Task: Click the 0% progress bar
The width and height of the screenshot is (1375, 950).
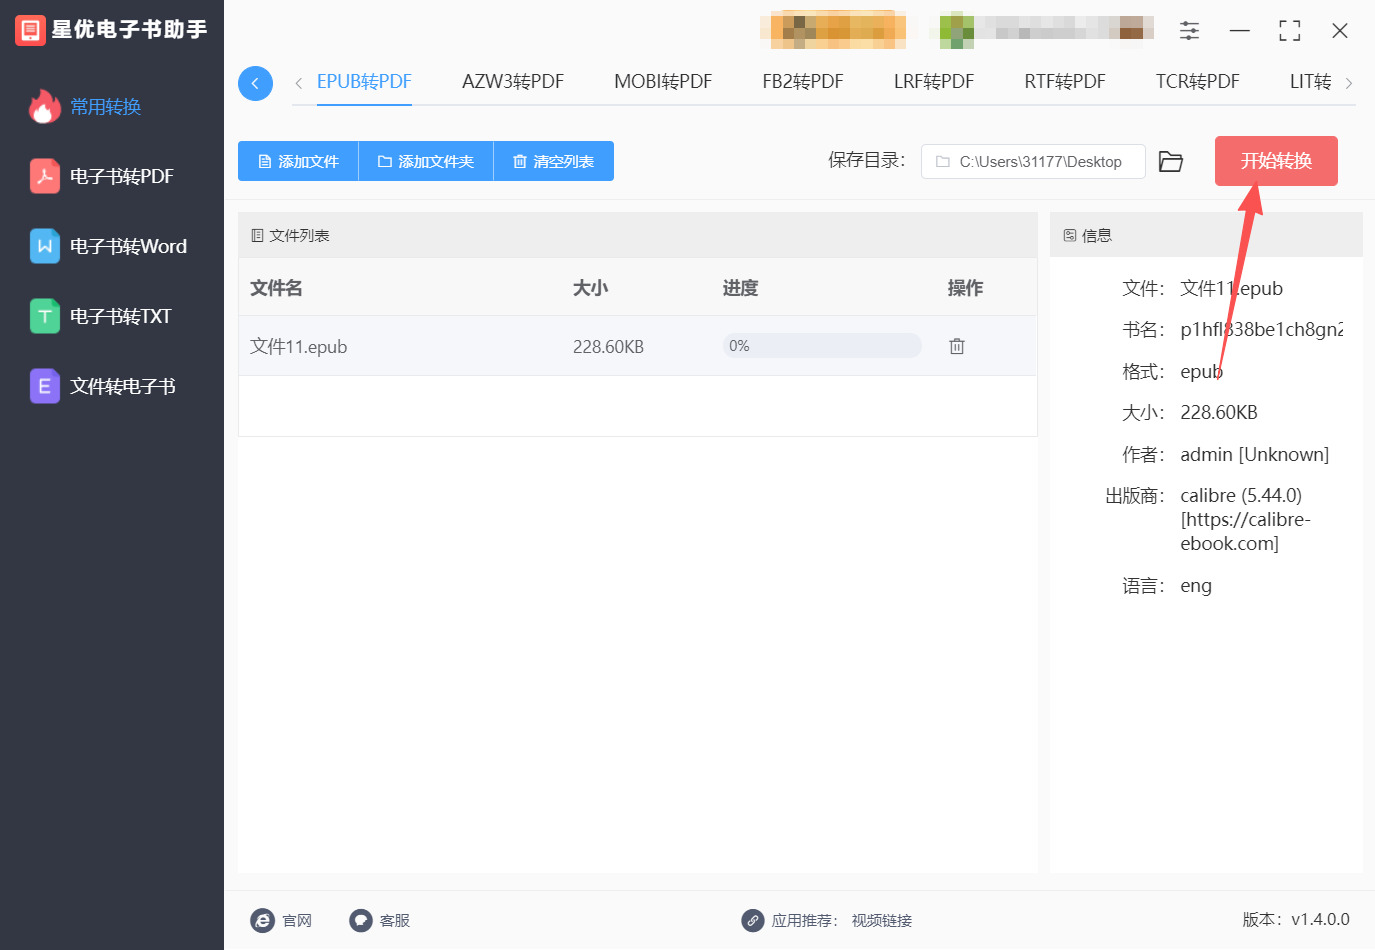Action: 820,345
